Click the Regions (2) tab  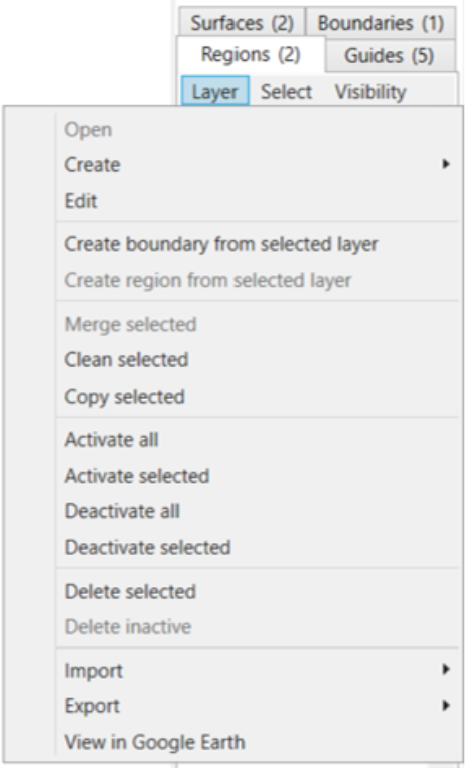click(250, 54)
